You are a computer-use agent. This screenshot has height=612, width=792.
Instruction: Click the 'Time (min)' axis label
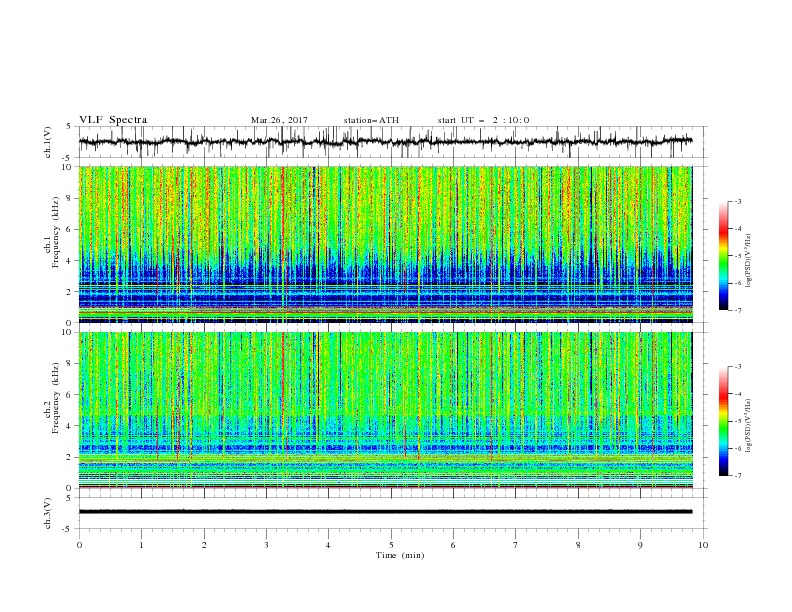pos(400,555)
